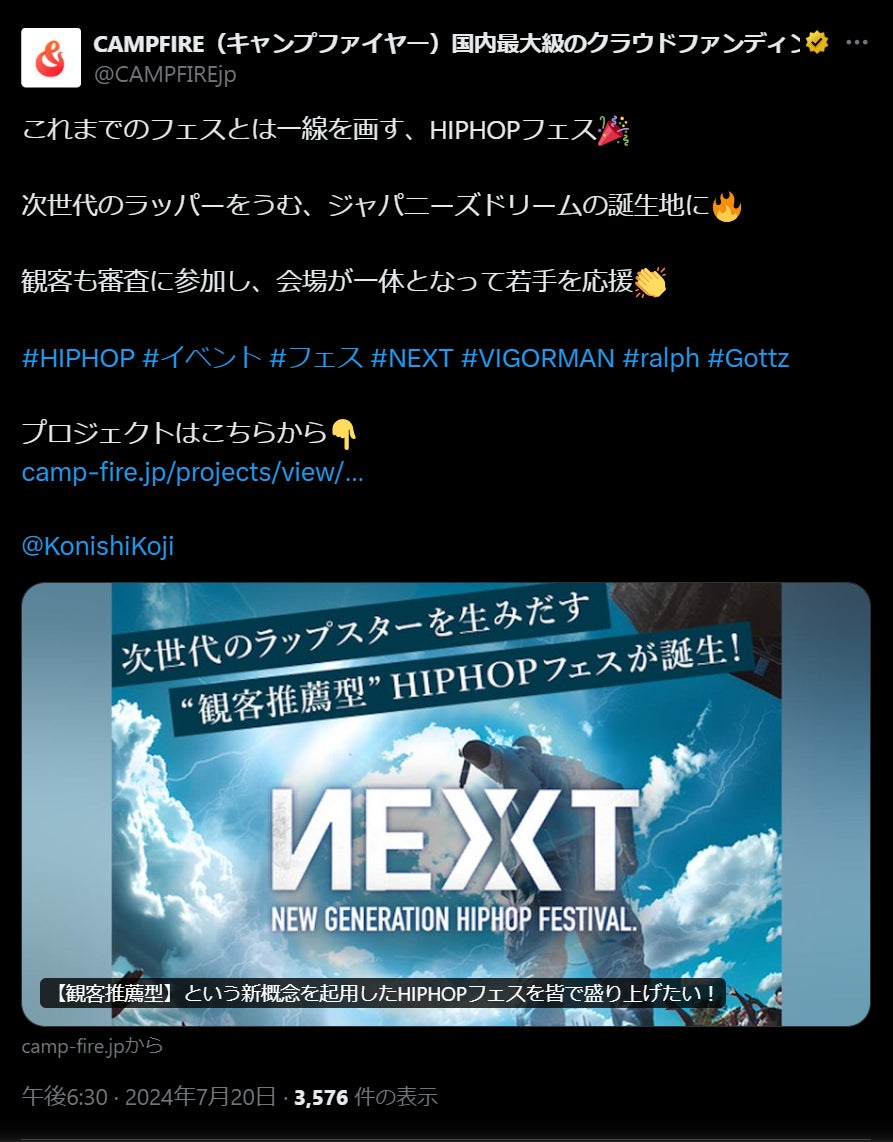The image size is (893, 1142).
Task: Open the @CAMPFIREjp handle link
Action: tap(165, 74)
